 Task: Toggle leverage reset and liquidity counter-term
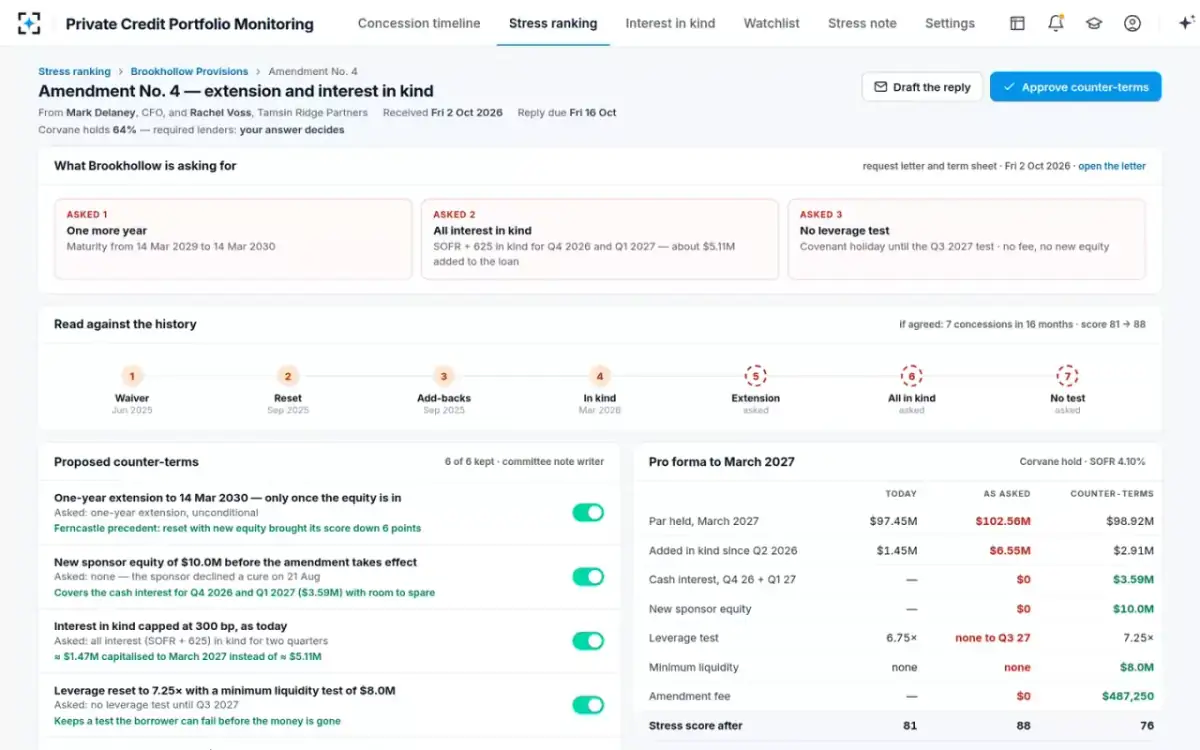pos(588,705)
